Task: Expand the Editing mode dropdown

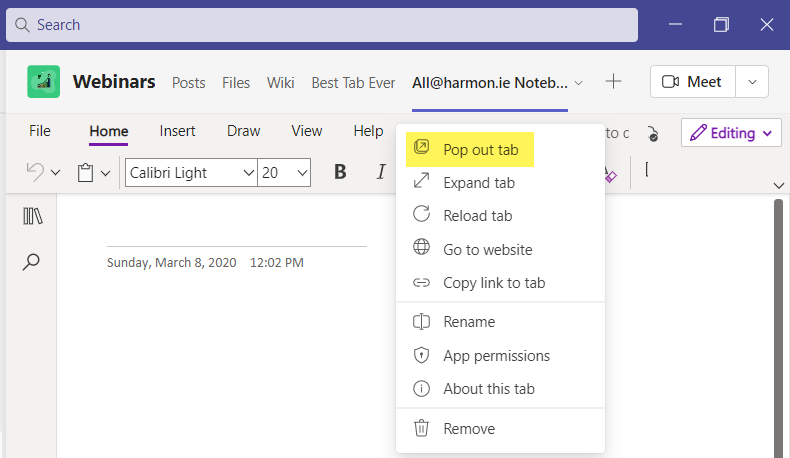Action: [x=731, y=133]
